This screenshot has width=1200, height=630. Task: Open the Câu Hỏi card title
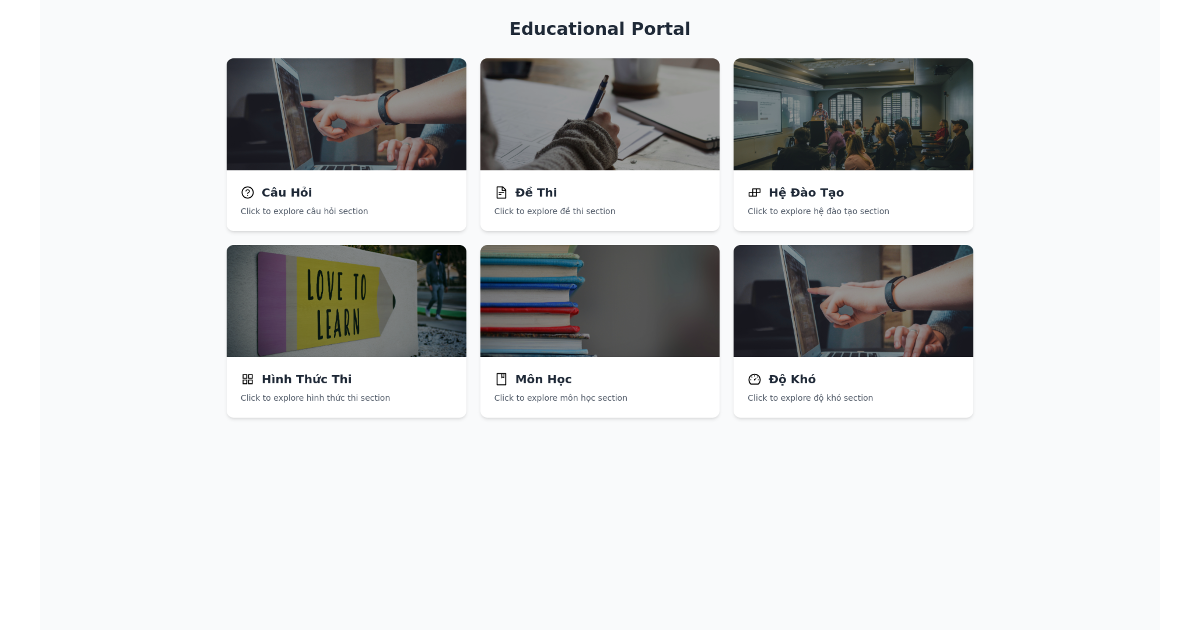click(287, 193)
